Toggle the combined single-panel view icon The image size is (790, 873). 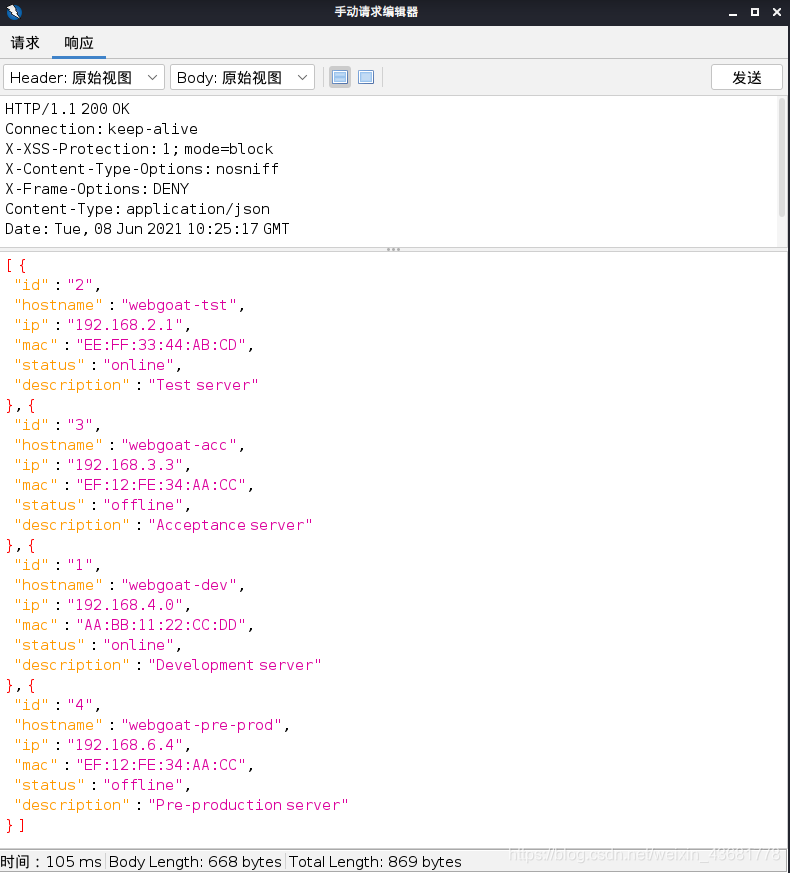366,77
